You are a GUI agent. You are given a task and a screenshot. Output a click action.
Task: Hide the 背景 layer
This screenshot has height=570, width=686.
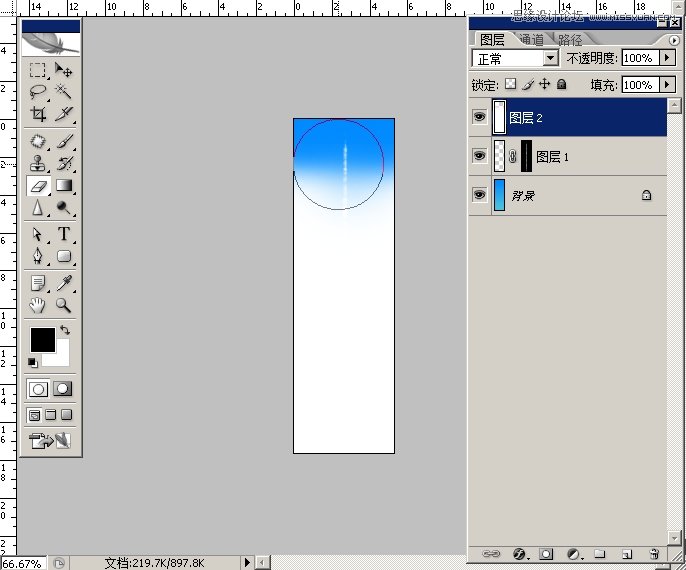click(x=479, y=195)
